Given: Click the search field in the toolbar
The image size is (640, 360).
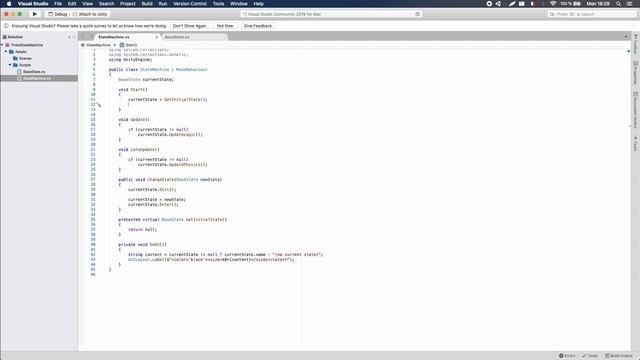Looking at the screenshot, I should pos(591,14).
